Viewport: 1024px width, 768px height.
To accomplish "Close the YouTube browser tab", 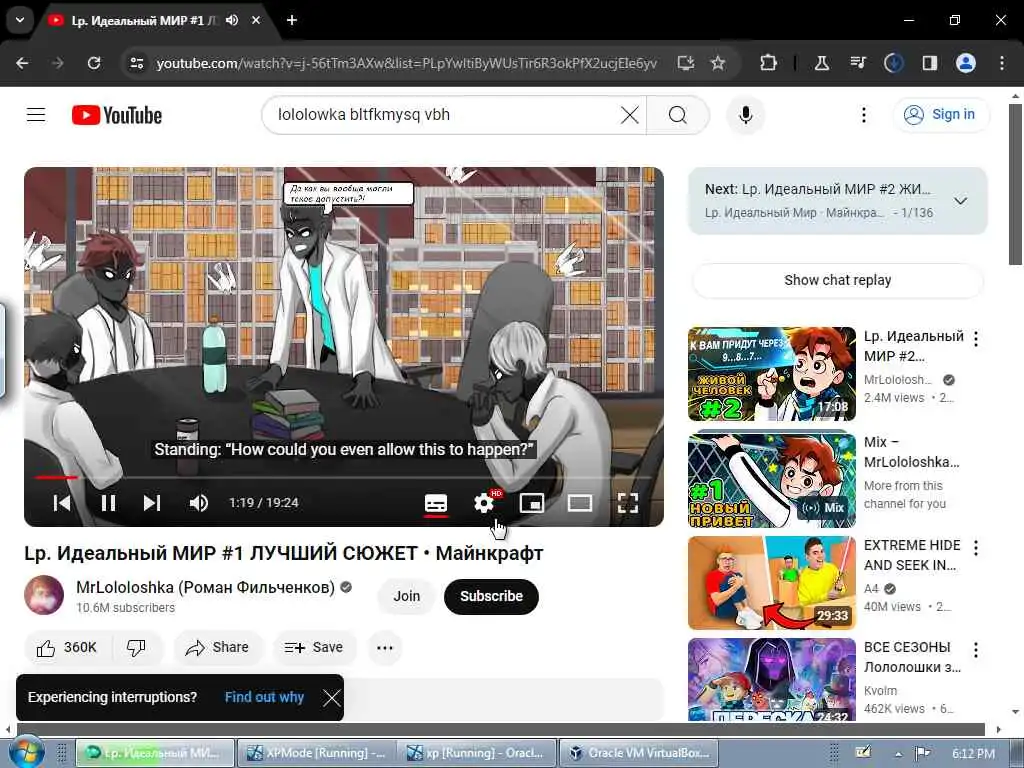I will click(256, 20).
